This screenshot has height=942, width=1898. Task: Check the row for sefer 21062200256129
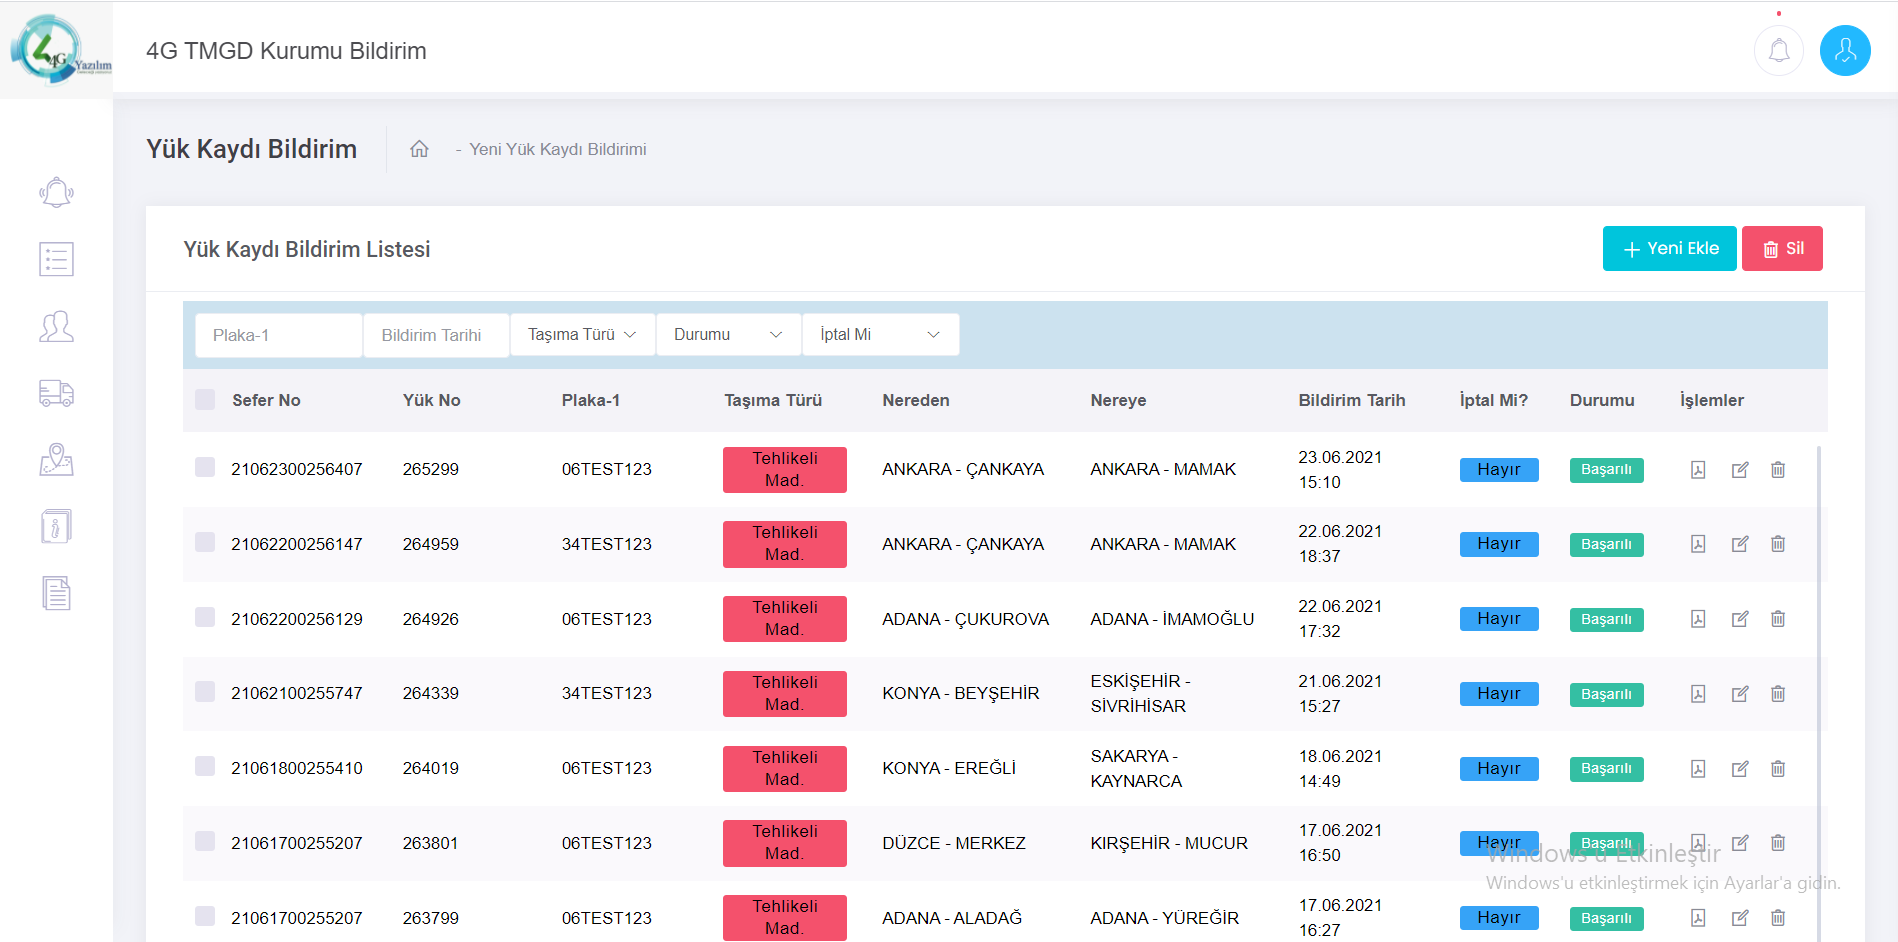[x=205, y=617]
